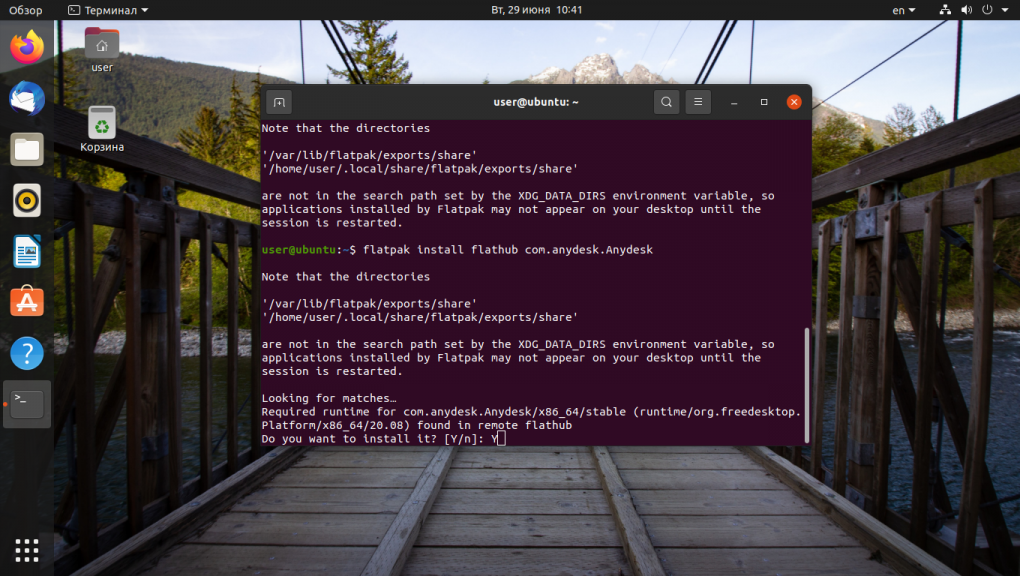Activate the terminal search icon
The width and height of the screenshot is (1020, 576).
coord(666,102)
